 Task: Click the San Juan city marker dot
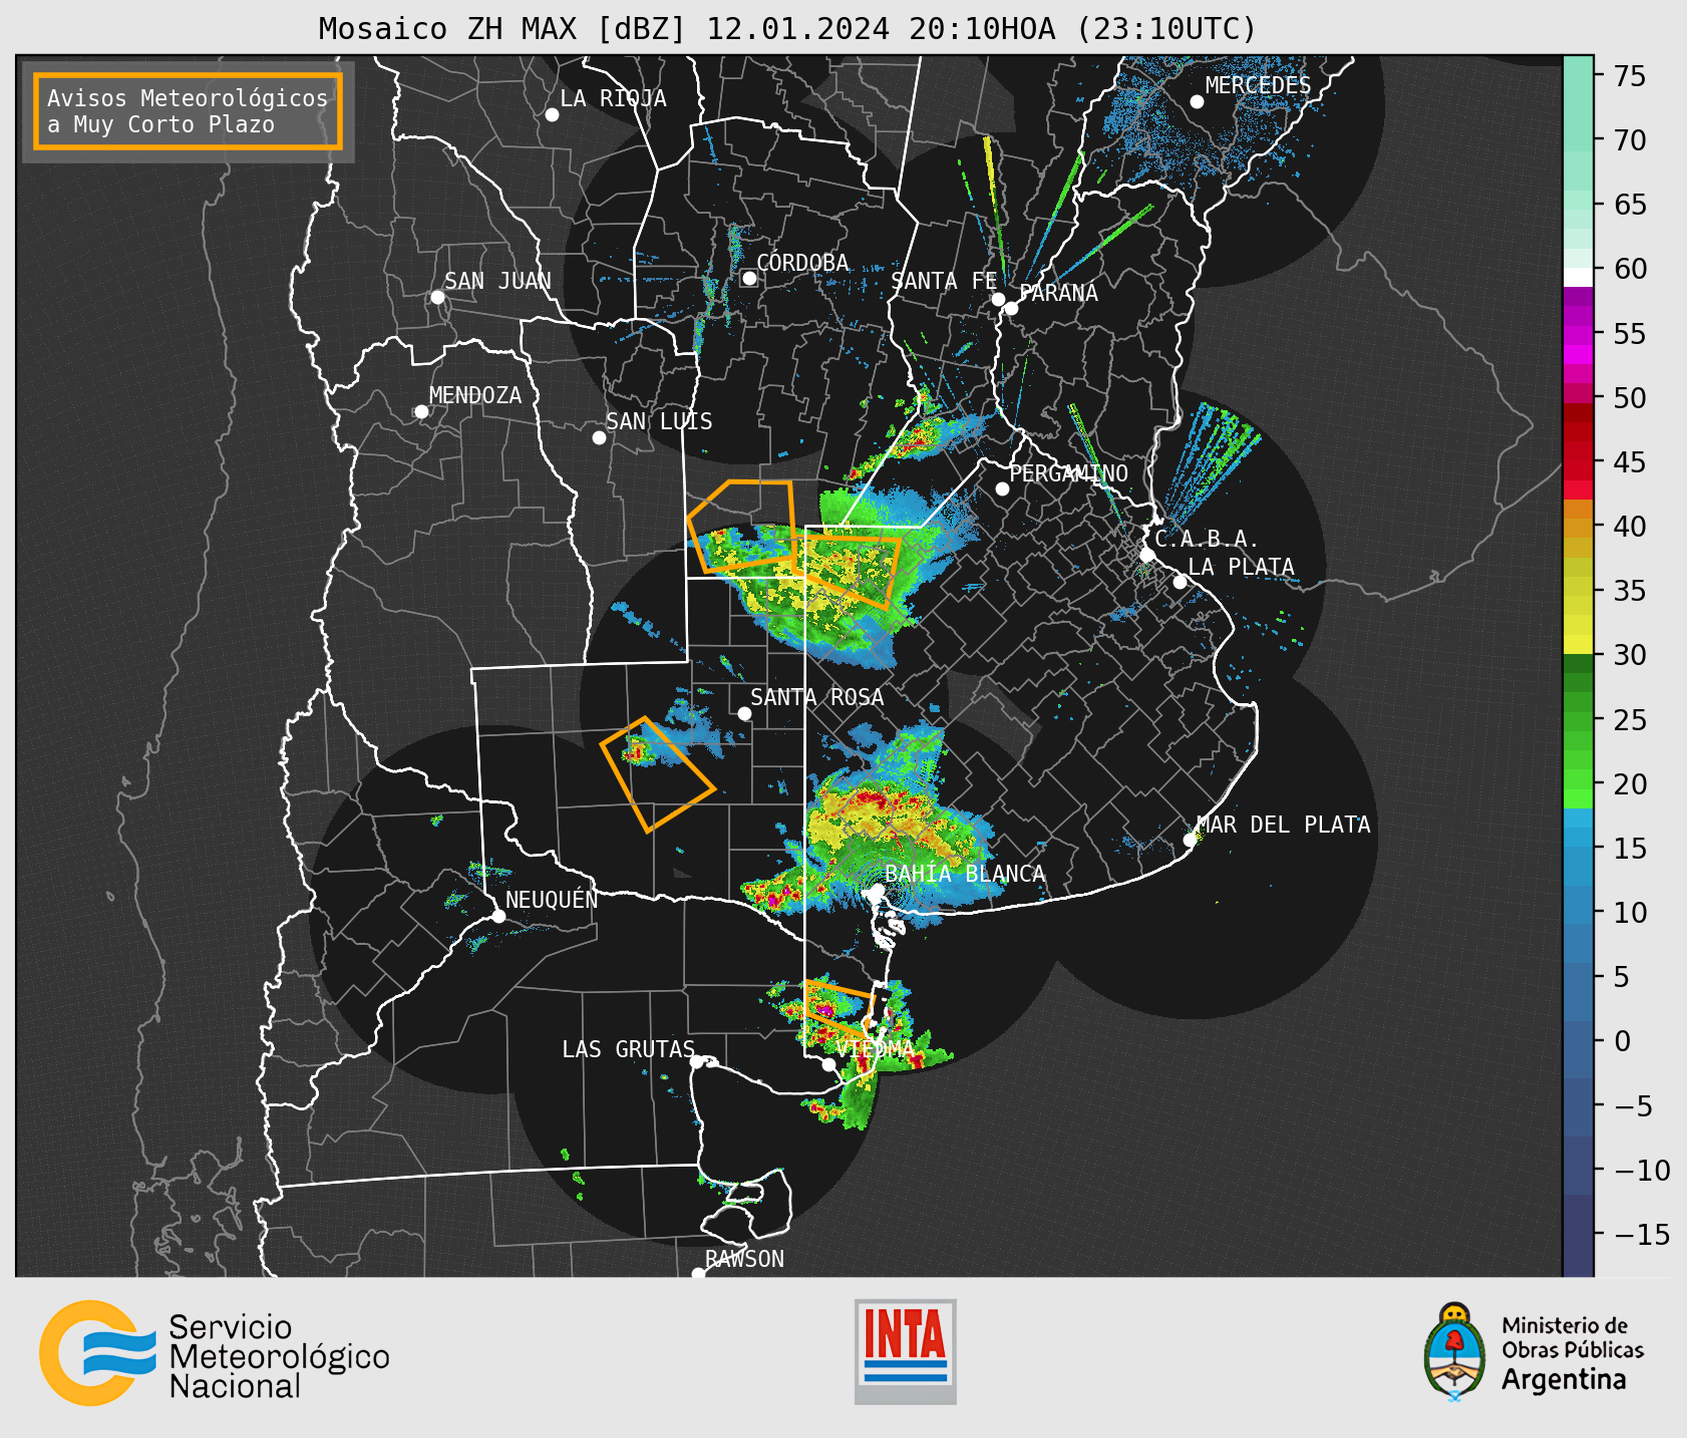[437, 297]
